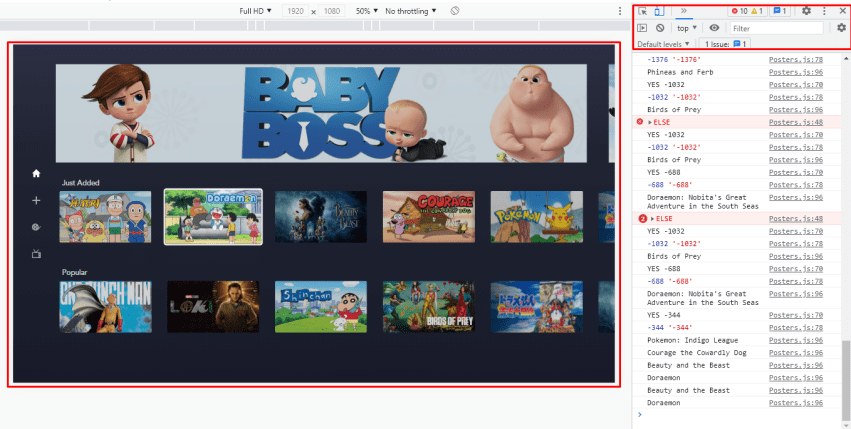Expand the ELSE error with badge 2
Viewport: 851px width, 429px height.
tap(651, 219)
